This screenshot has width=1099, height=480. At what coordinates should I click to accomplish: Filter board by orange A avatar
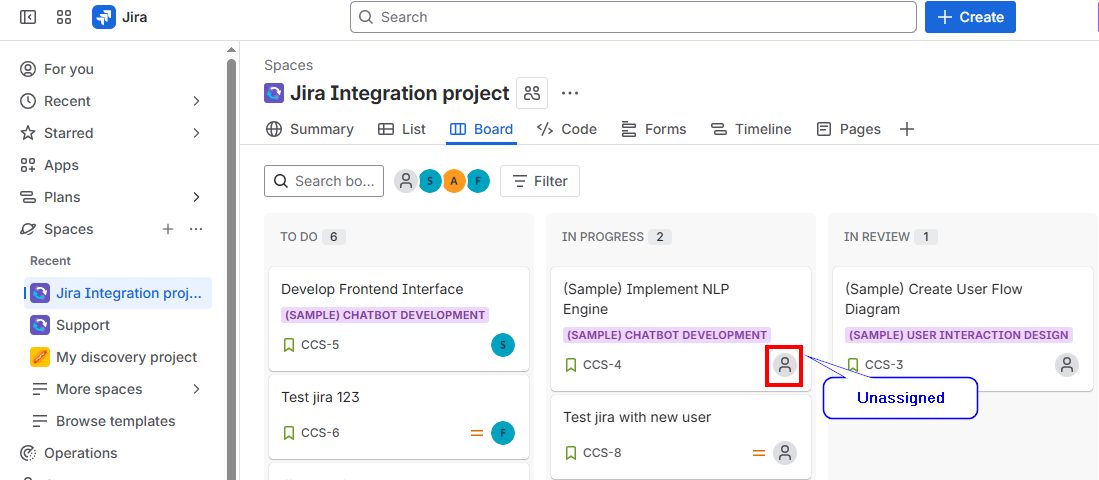[x=454, y=181]
